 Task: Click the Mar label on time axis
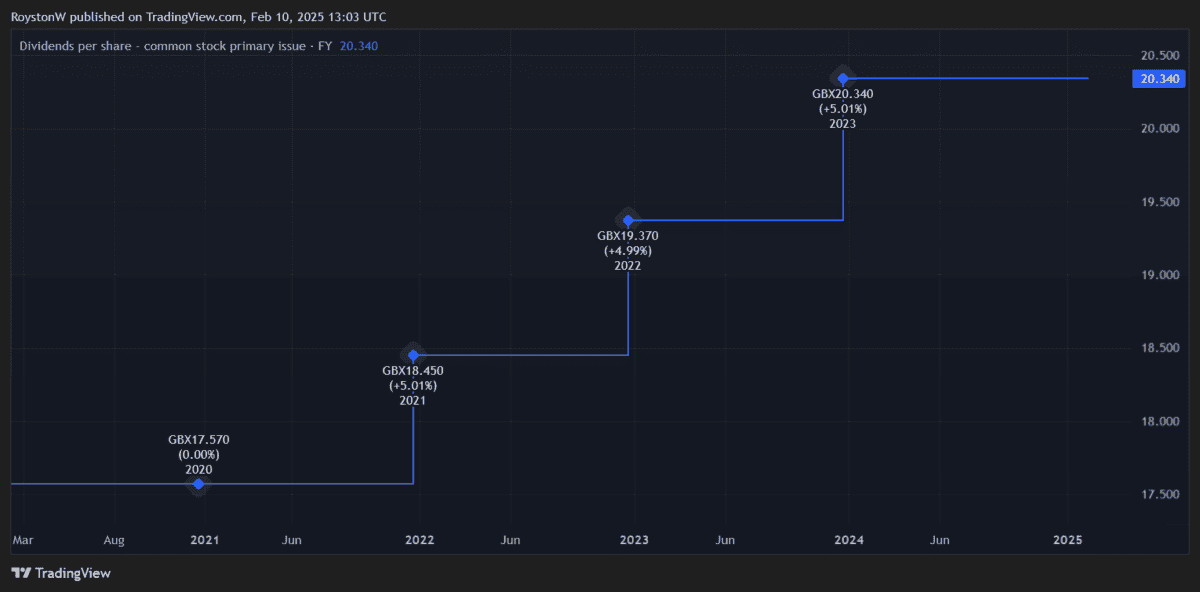click(22, 540)
